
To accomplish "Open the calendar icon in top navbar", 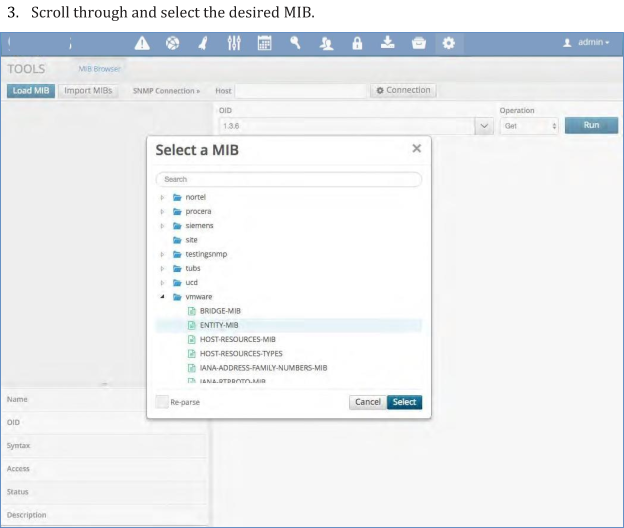I will pyautogui.click(x=265, y=43).
